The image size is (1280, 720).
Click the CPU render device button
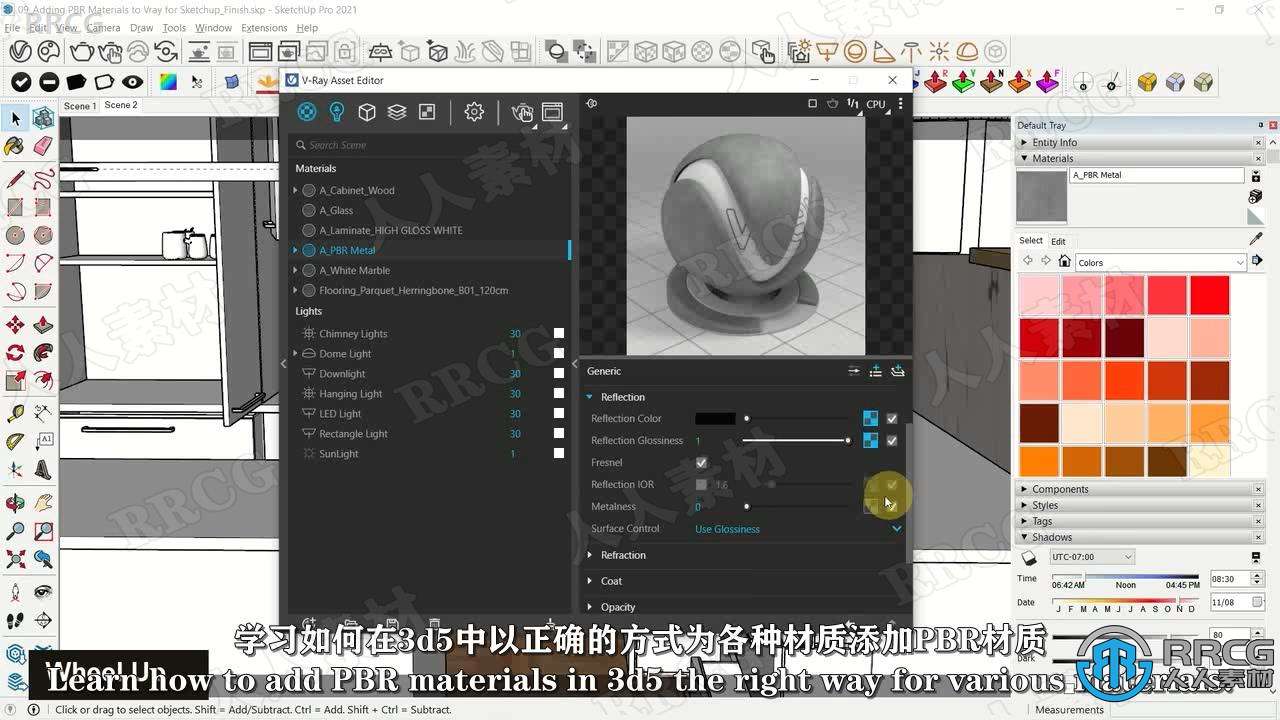pos(876,103)
